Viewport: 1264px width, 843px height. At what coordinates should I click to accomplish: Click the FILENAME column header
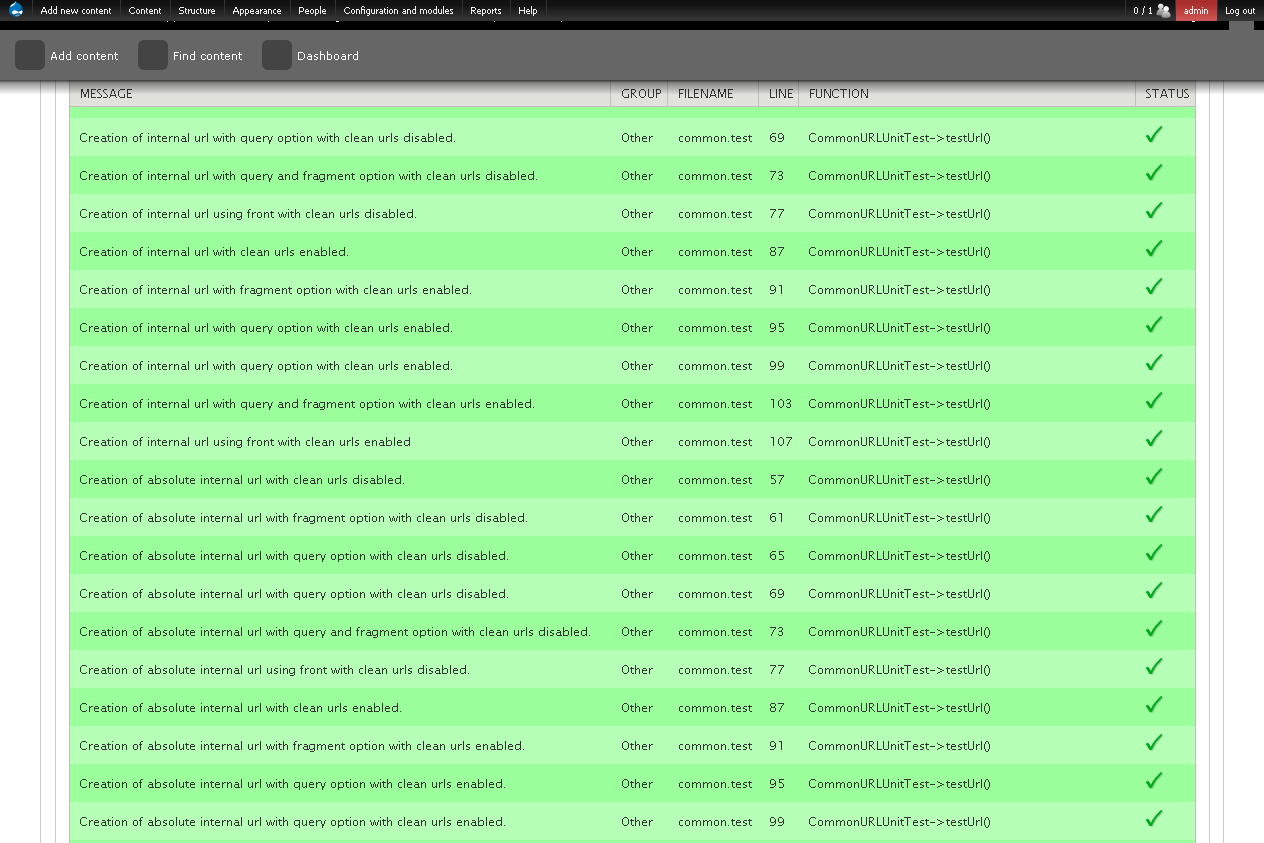[x=705, y=94]
